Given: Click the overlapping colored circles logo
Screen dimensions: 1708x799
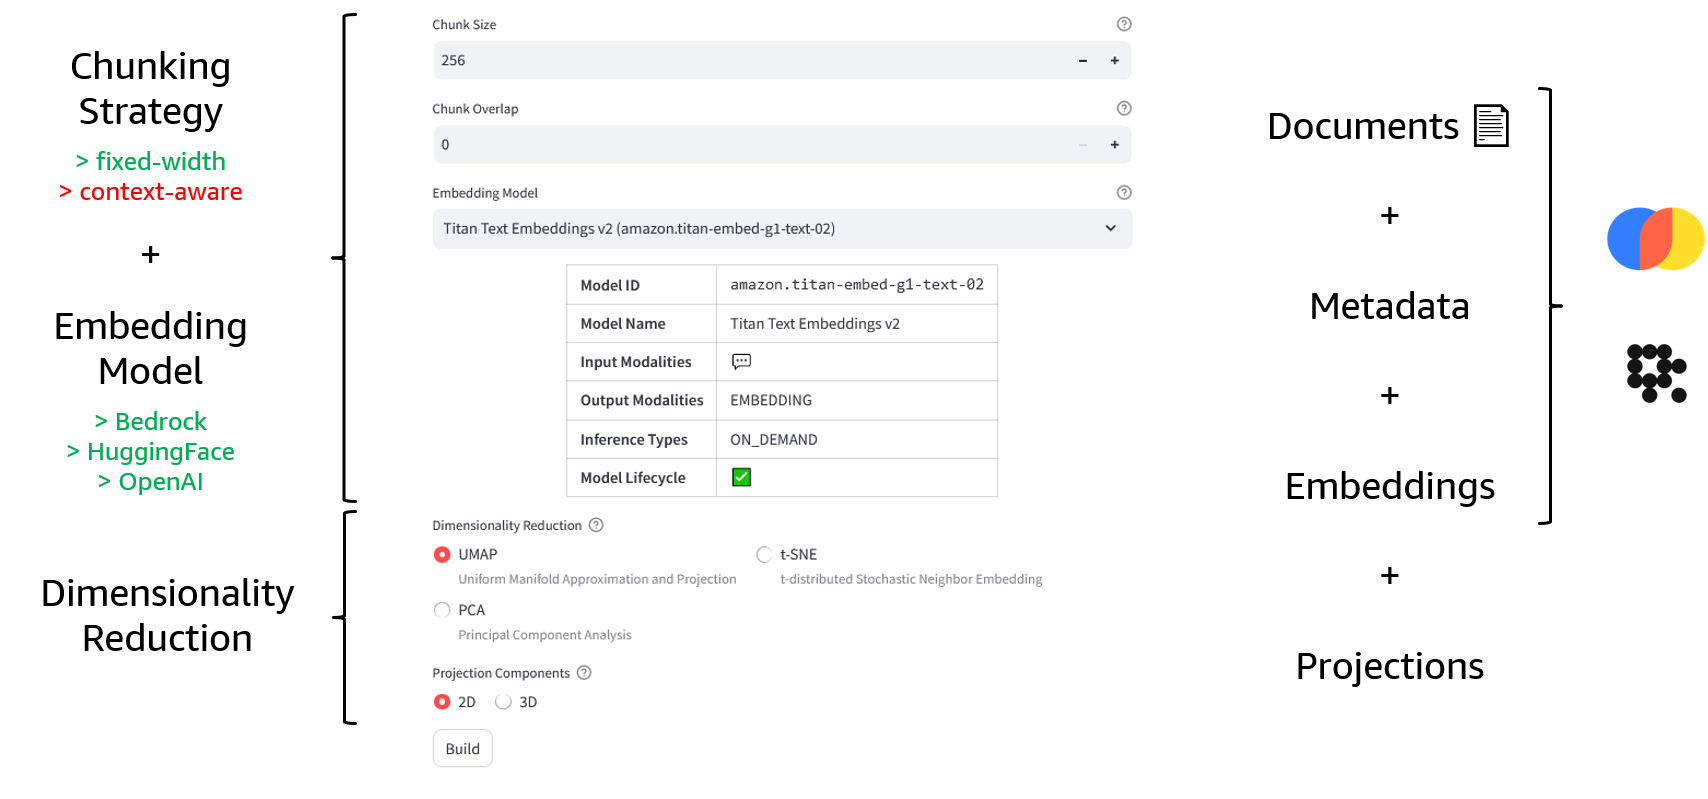Looking at the screenshot, I should click(x=1655, y=239).
